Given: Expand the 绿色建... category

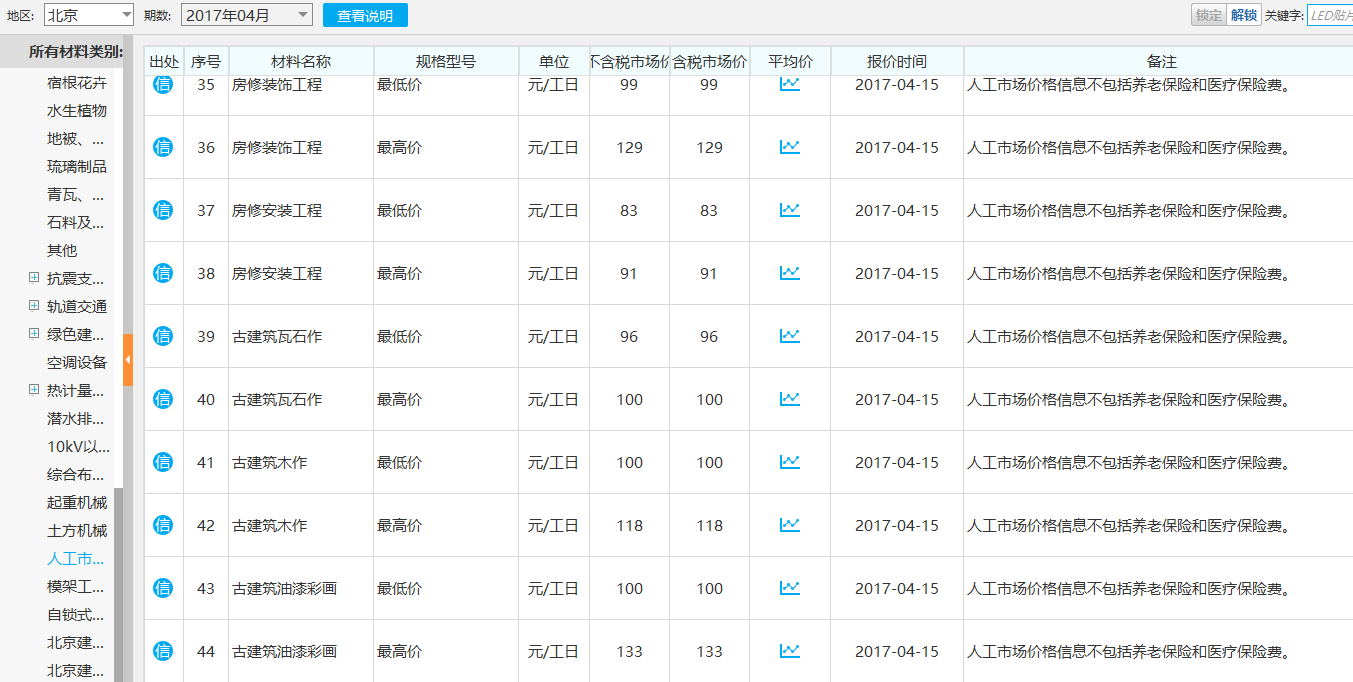Looking at the screenshot, I should click(x=34, y=334).
